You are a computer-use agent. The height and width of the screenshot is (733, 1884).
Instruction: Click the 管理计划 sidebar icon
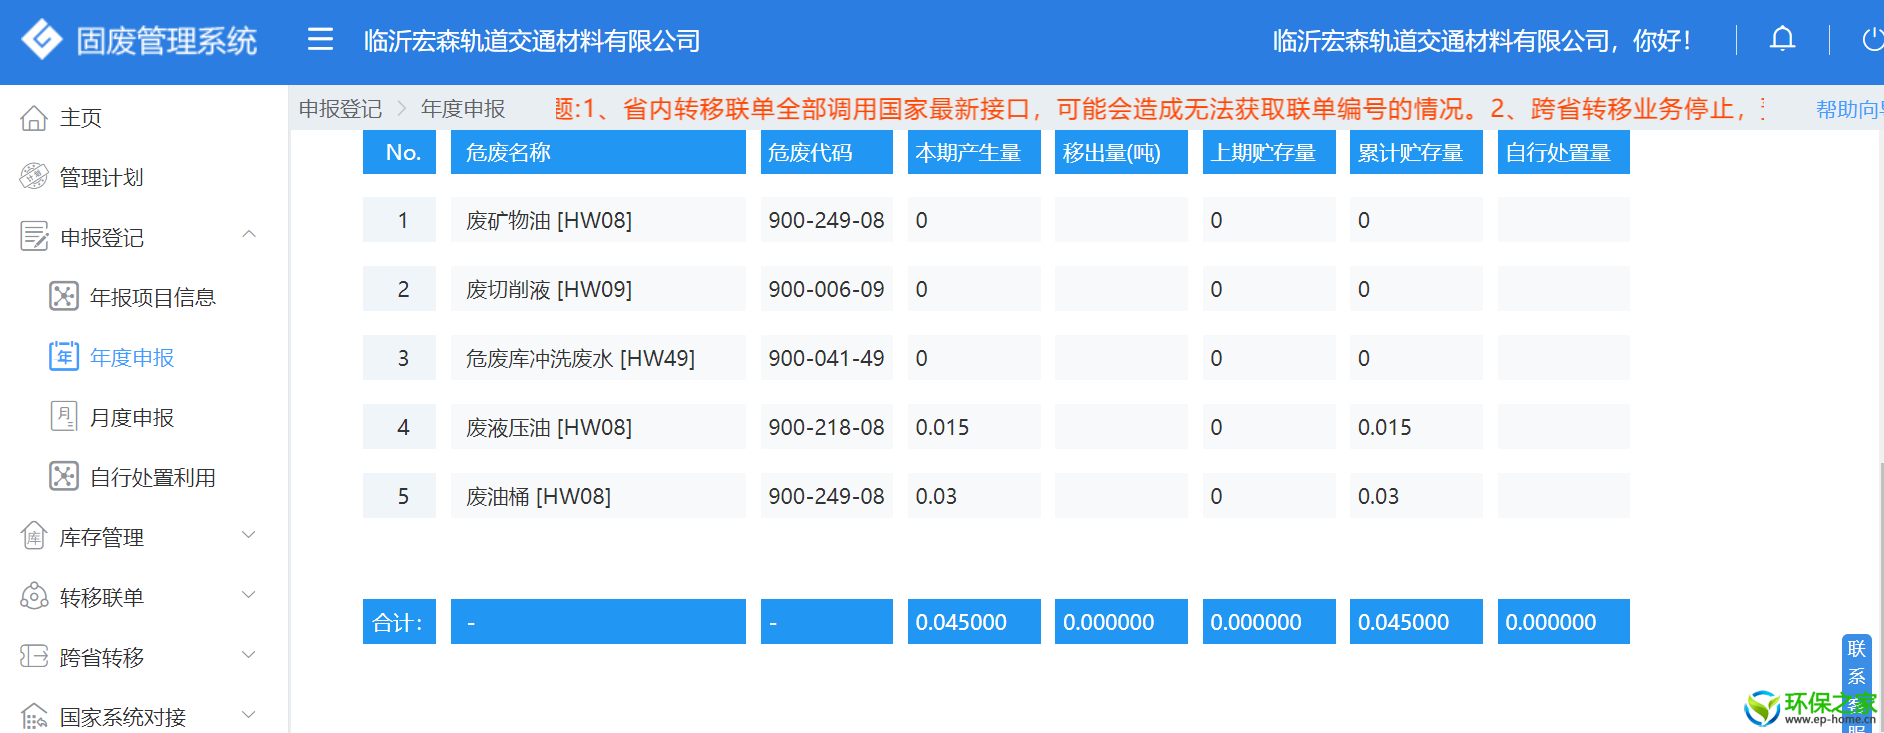pyautogui.click(x=34, y=177)
